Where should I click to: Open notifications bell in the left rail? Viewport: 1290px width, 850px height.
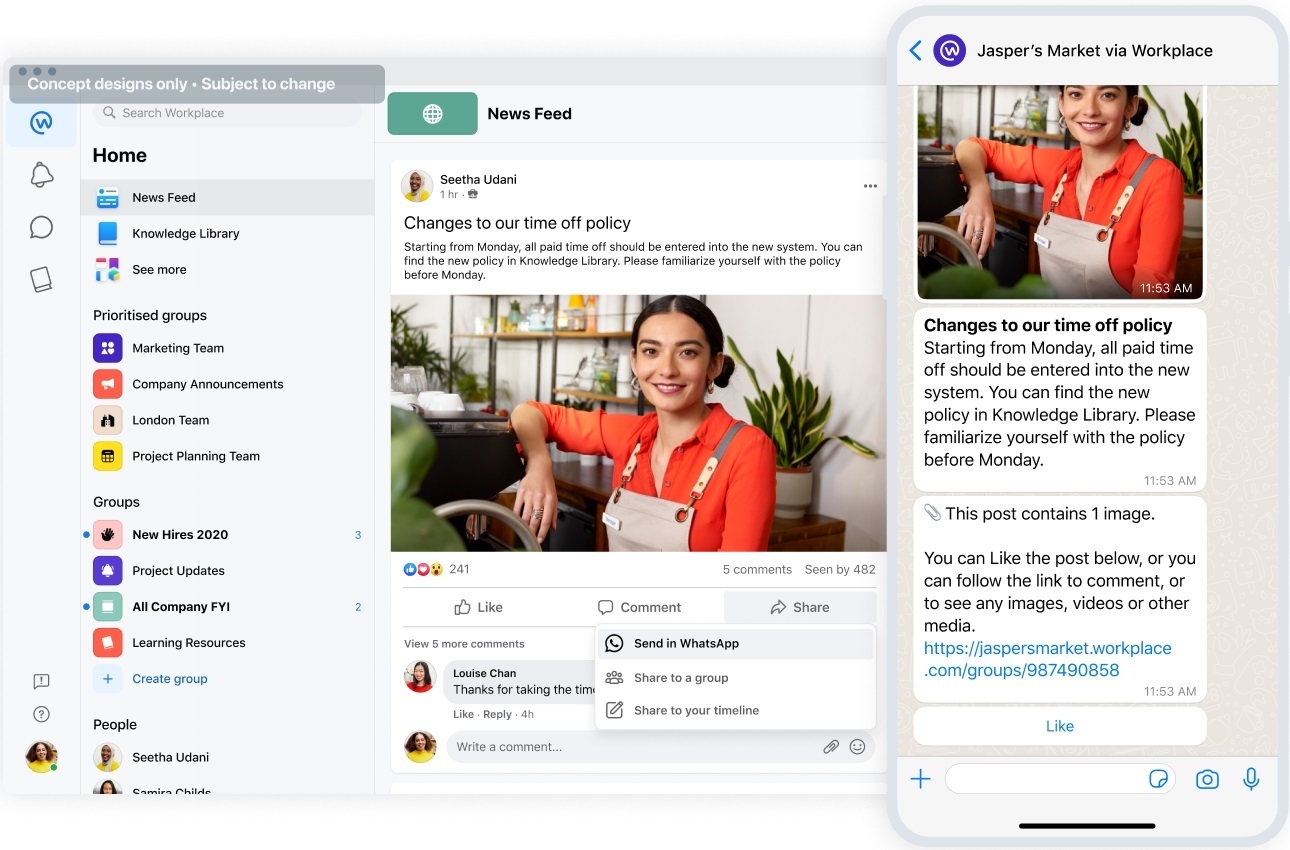pyautogui.click(x=41, y=175)
